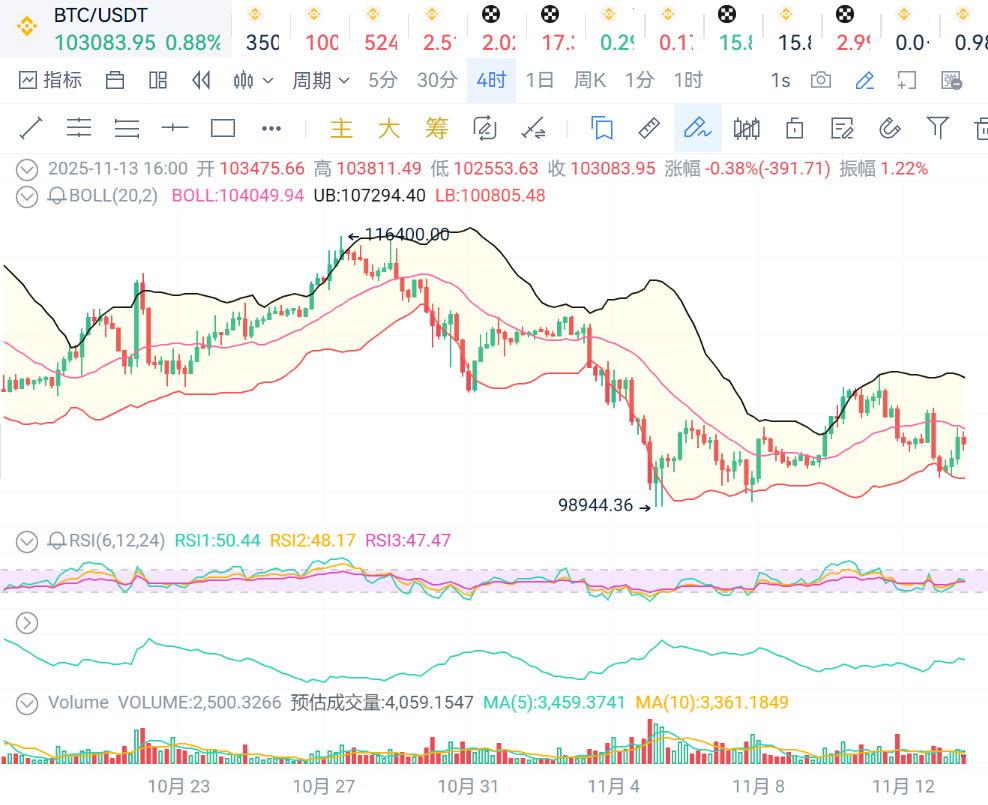This screenshot has height=805, width=988.
Task: Toggle the lock drawings icon
Action: (795, 128)
